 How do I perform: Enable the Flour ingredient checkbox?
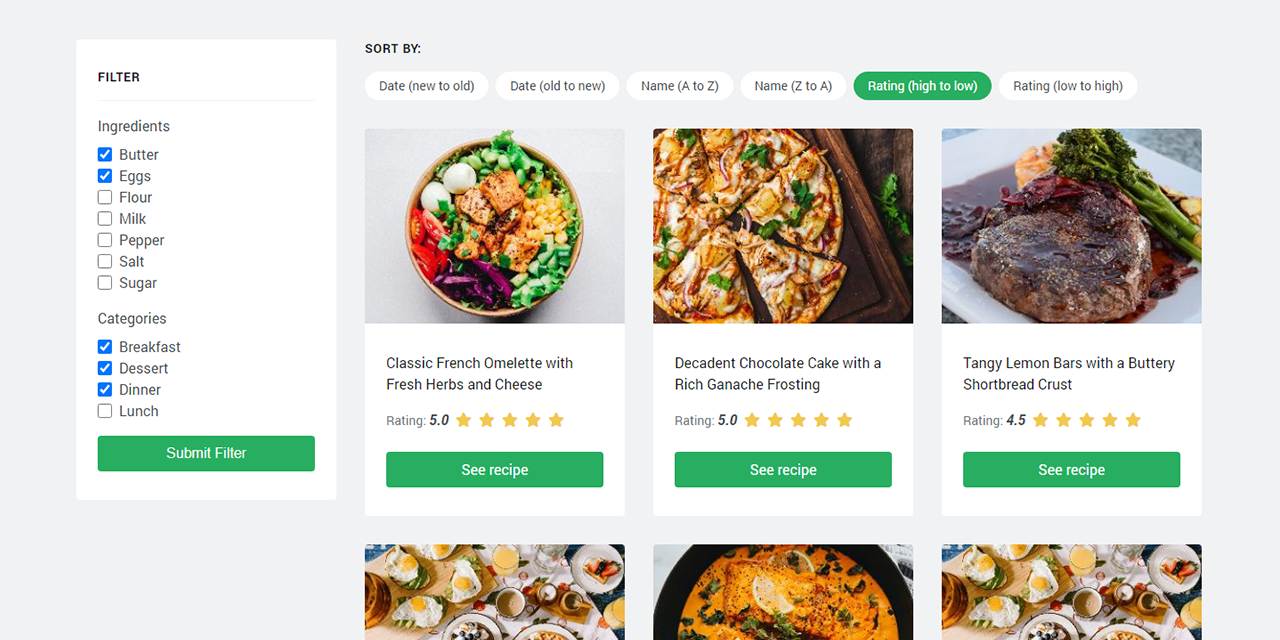104,197
